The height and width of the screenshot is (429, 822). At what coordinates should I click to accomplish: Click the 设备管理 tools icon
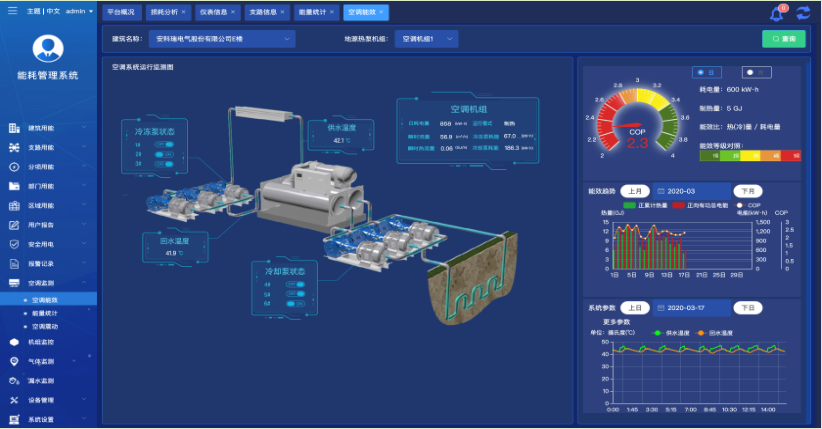pos(14,400)
